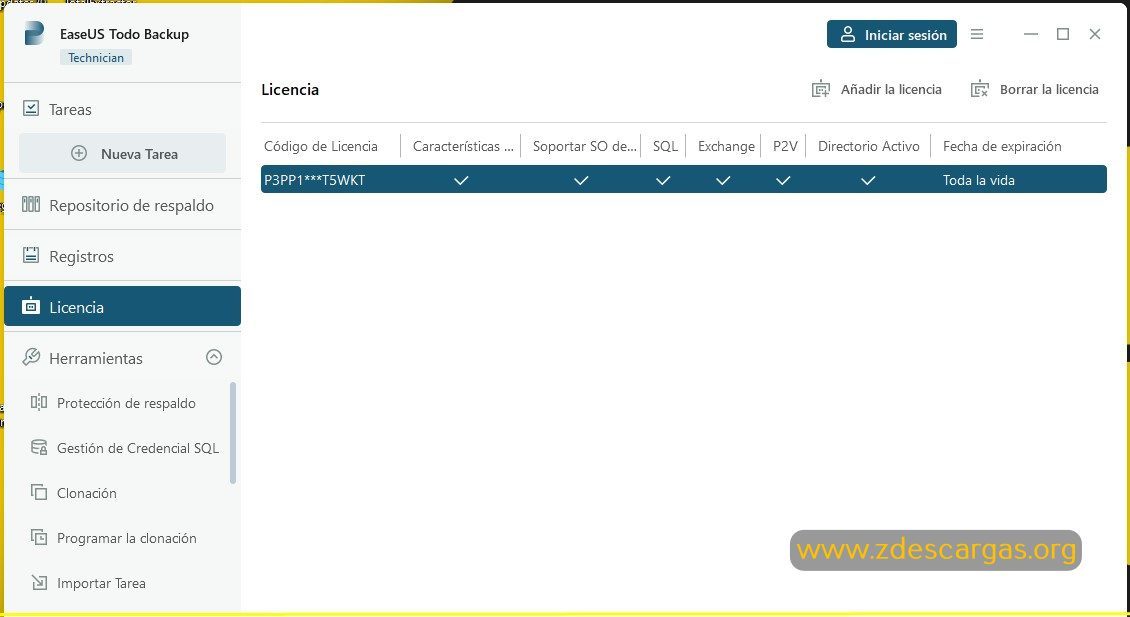
Task: Click the Herramientas wrench icon
Action: coord(31,358)
